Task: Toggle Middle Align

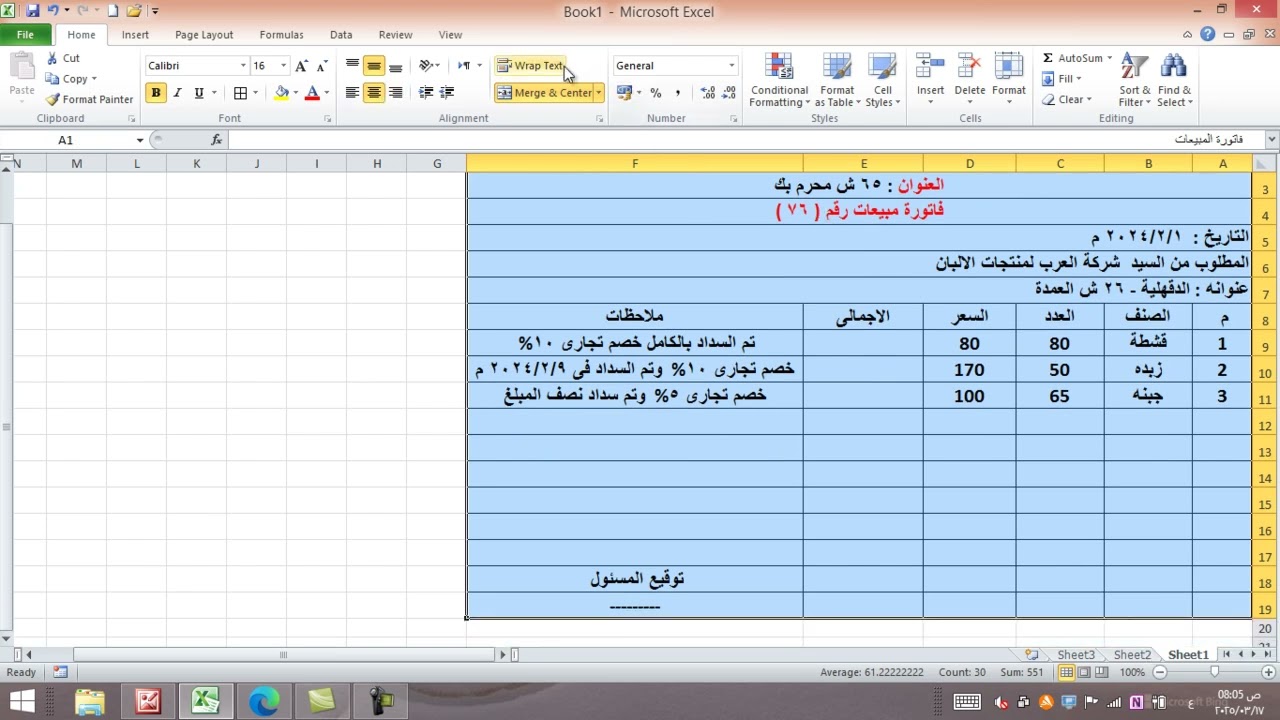Action: (374, 66)
